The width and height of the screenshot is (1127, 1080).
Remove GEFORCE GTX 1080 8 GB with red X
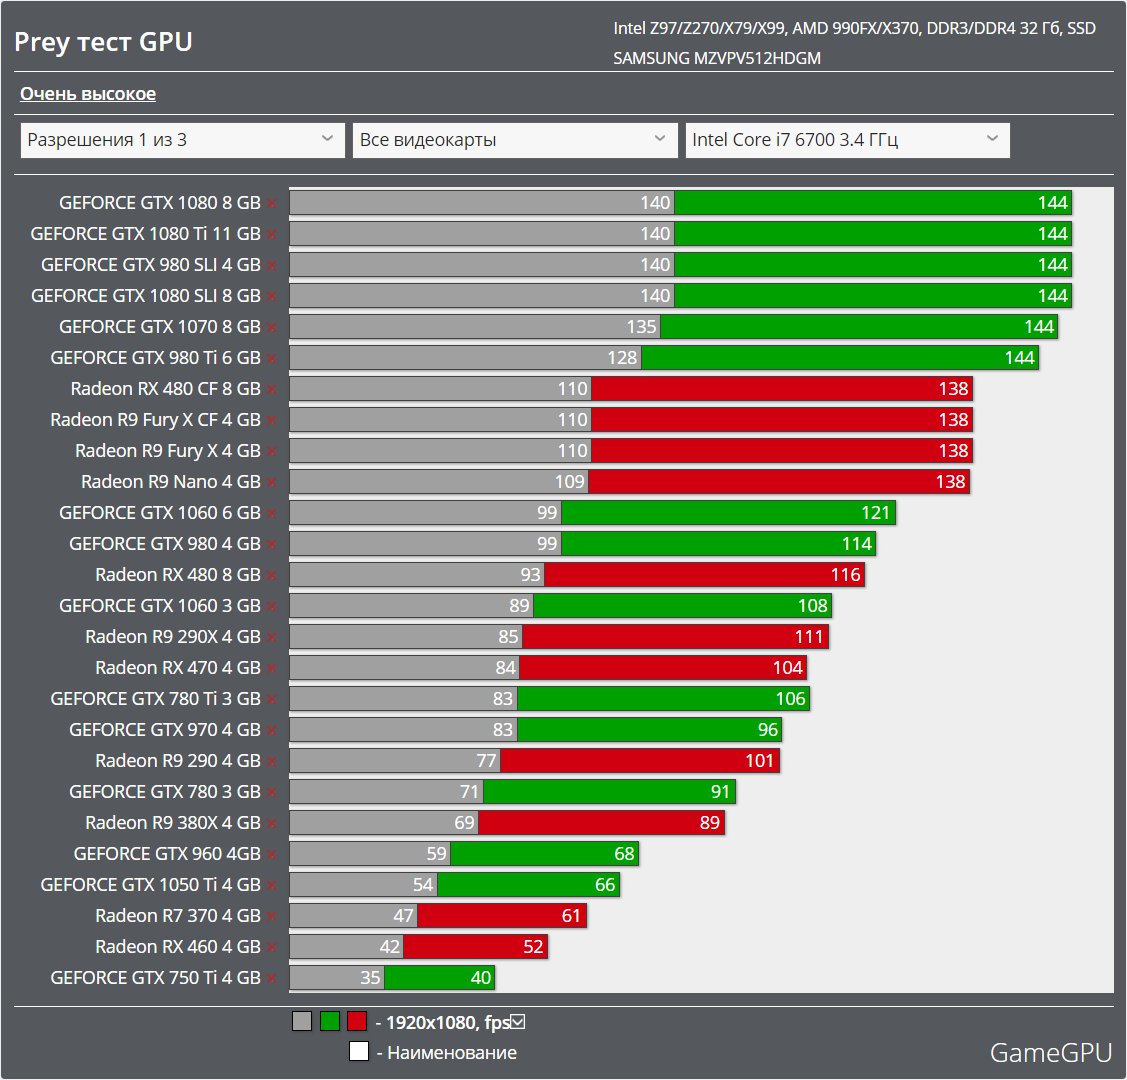pyautogui.click(x=272, y=203)
